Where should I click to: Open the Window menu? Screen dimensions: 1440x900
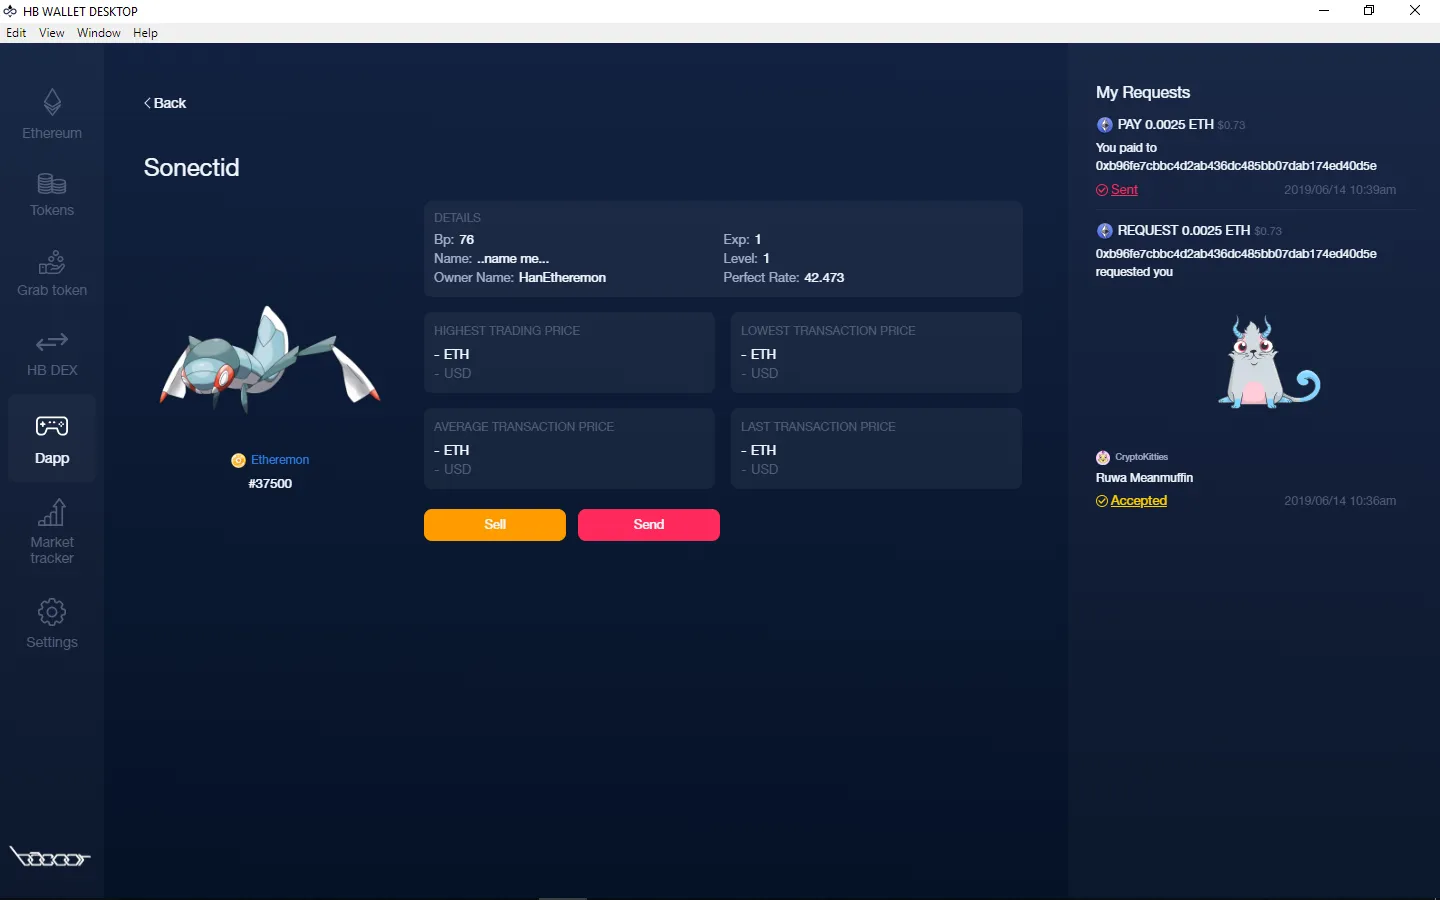tap(98, 32)
